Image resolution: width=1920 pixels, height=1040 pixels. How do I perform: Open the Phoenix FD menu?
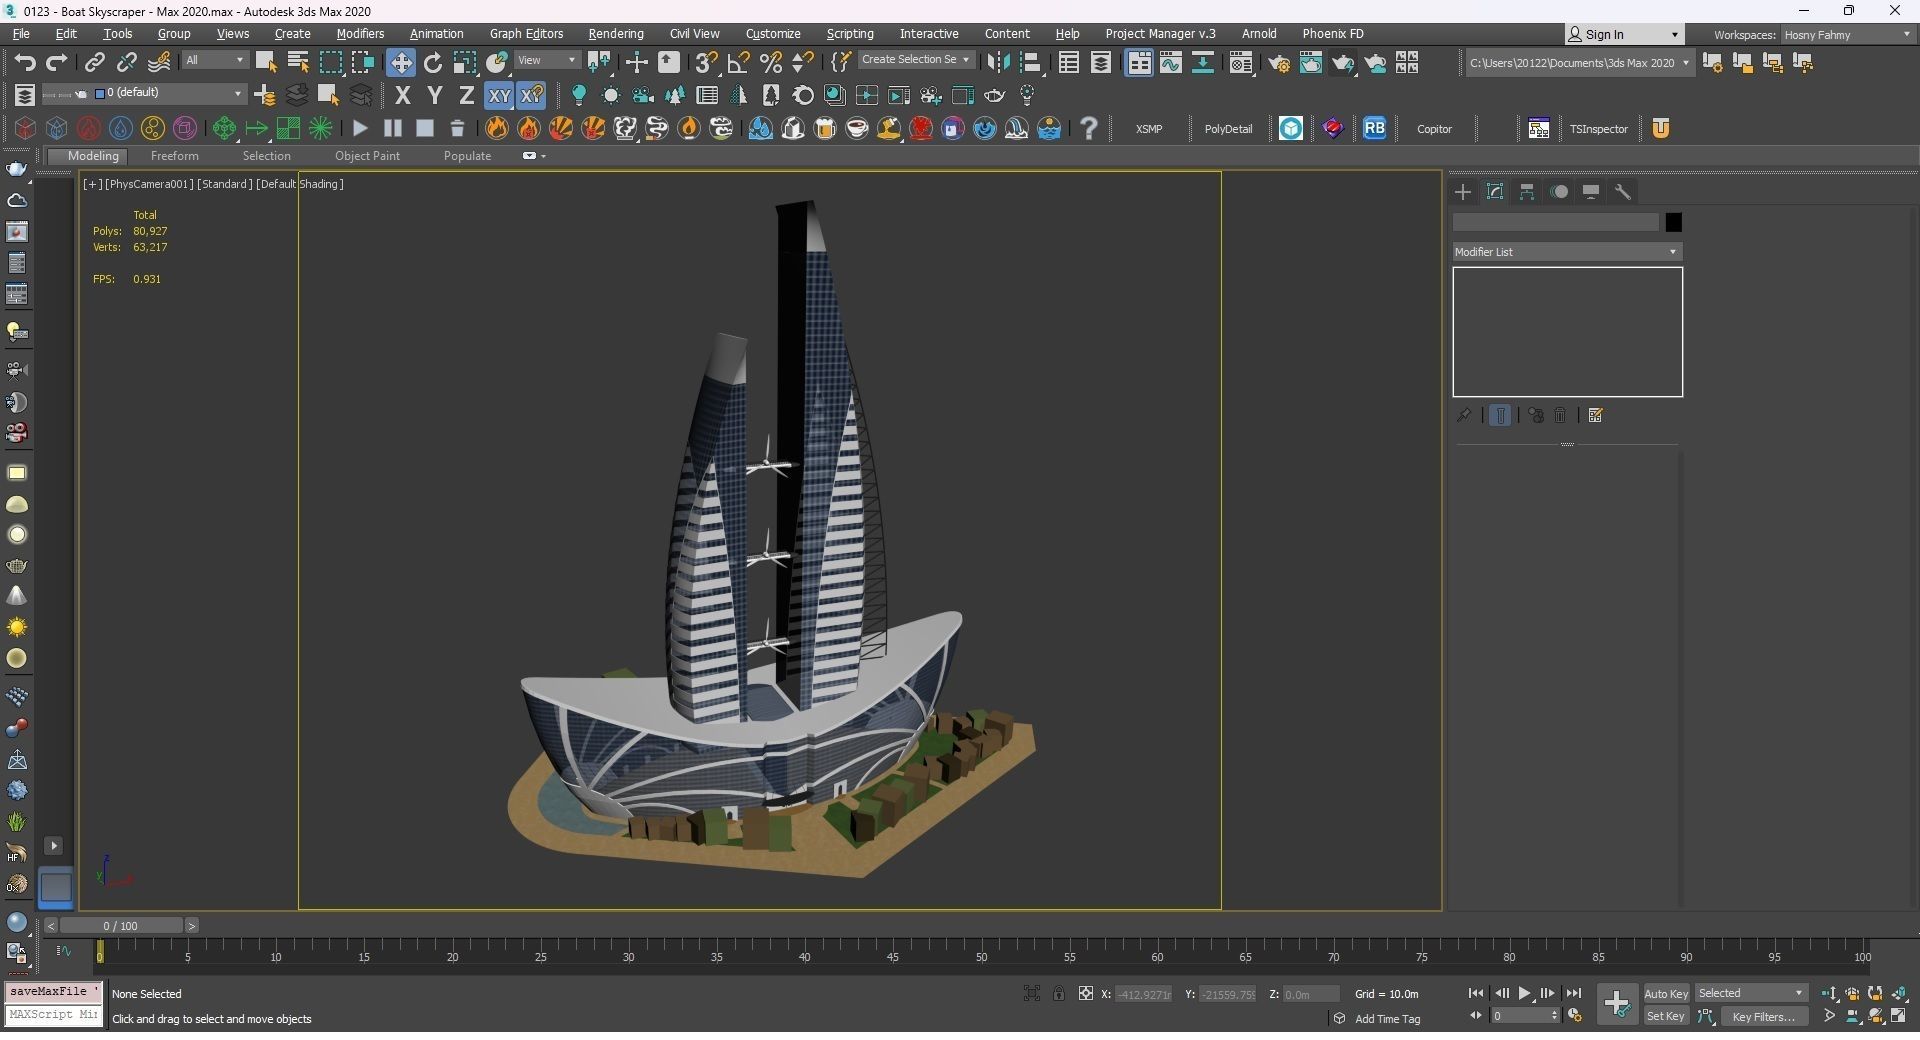click(1333, 34)
